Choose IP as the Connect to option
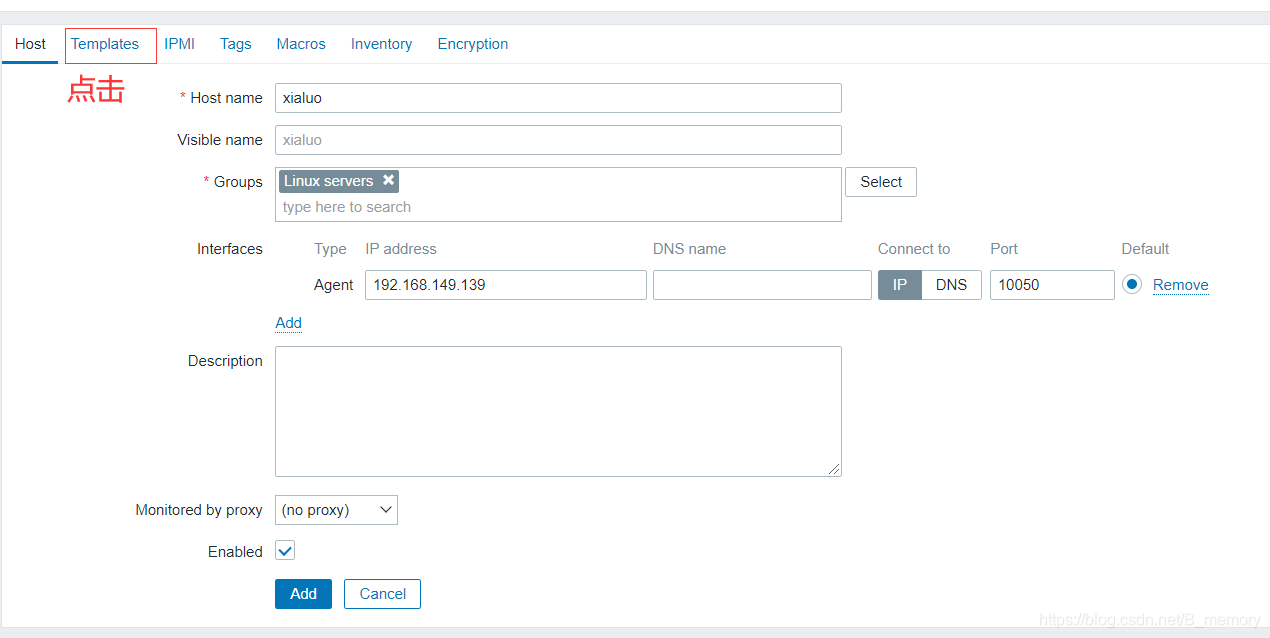The width and height of the screenshot is (1270, 638). [900, 285]
